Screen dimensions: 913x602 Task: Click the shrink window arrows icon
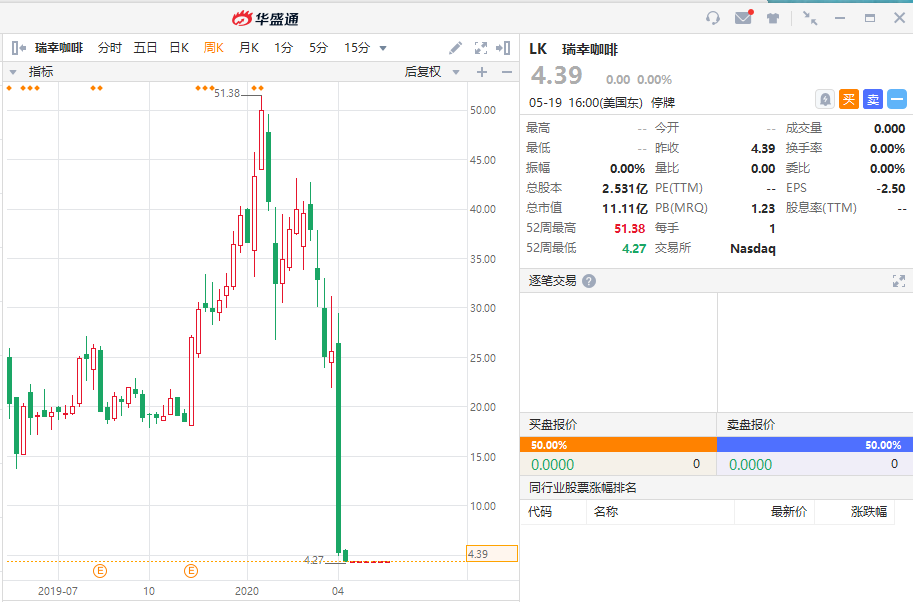click(810, 18)
